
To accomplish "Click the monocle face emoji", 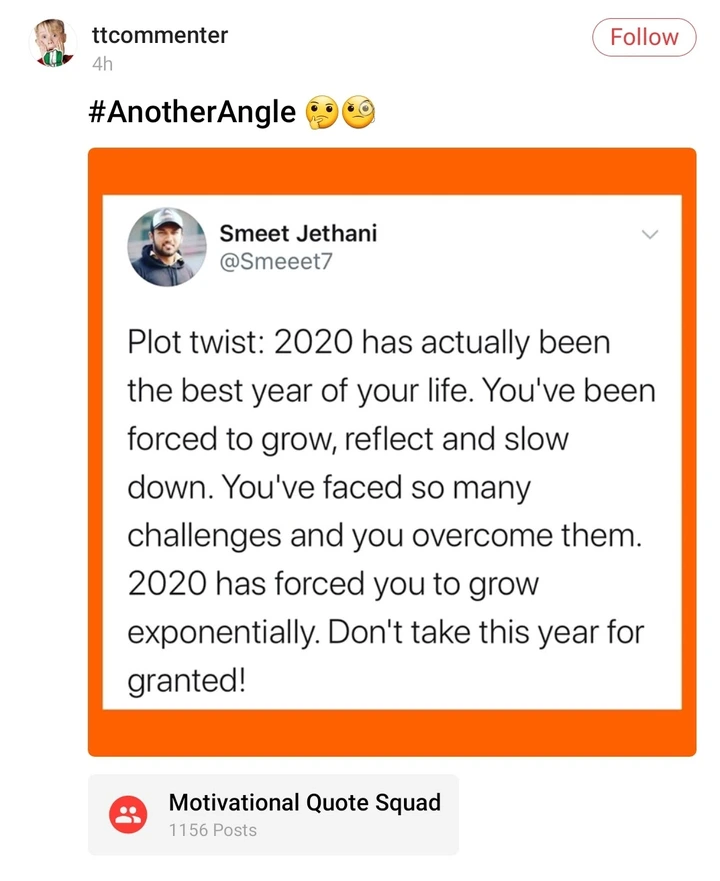I will coord(358,112).
